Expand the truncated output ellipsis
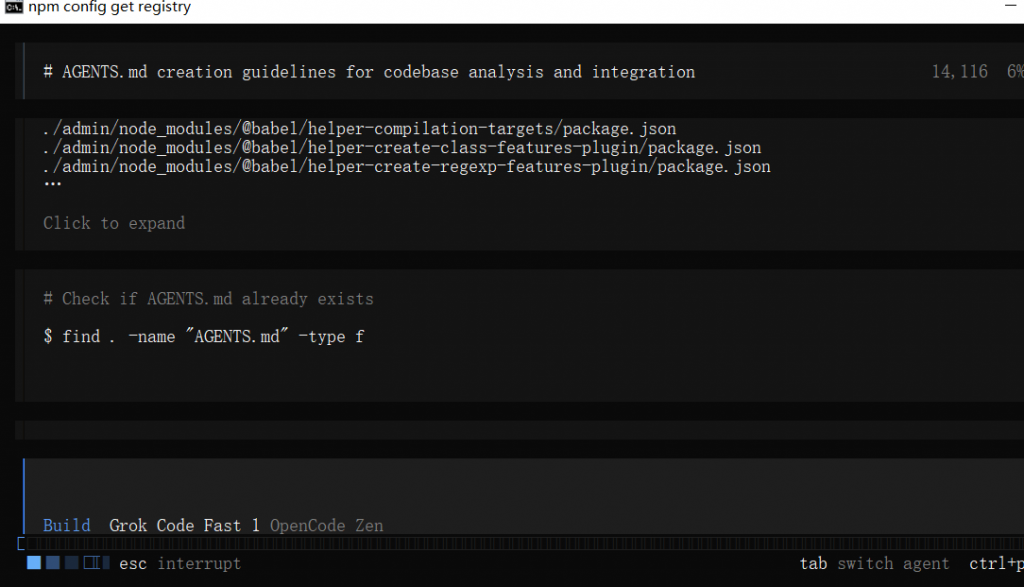 [52, 185]
